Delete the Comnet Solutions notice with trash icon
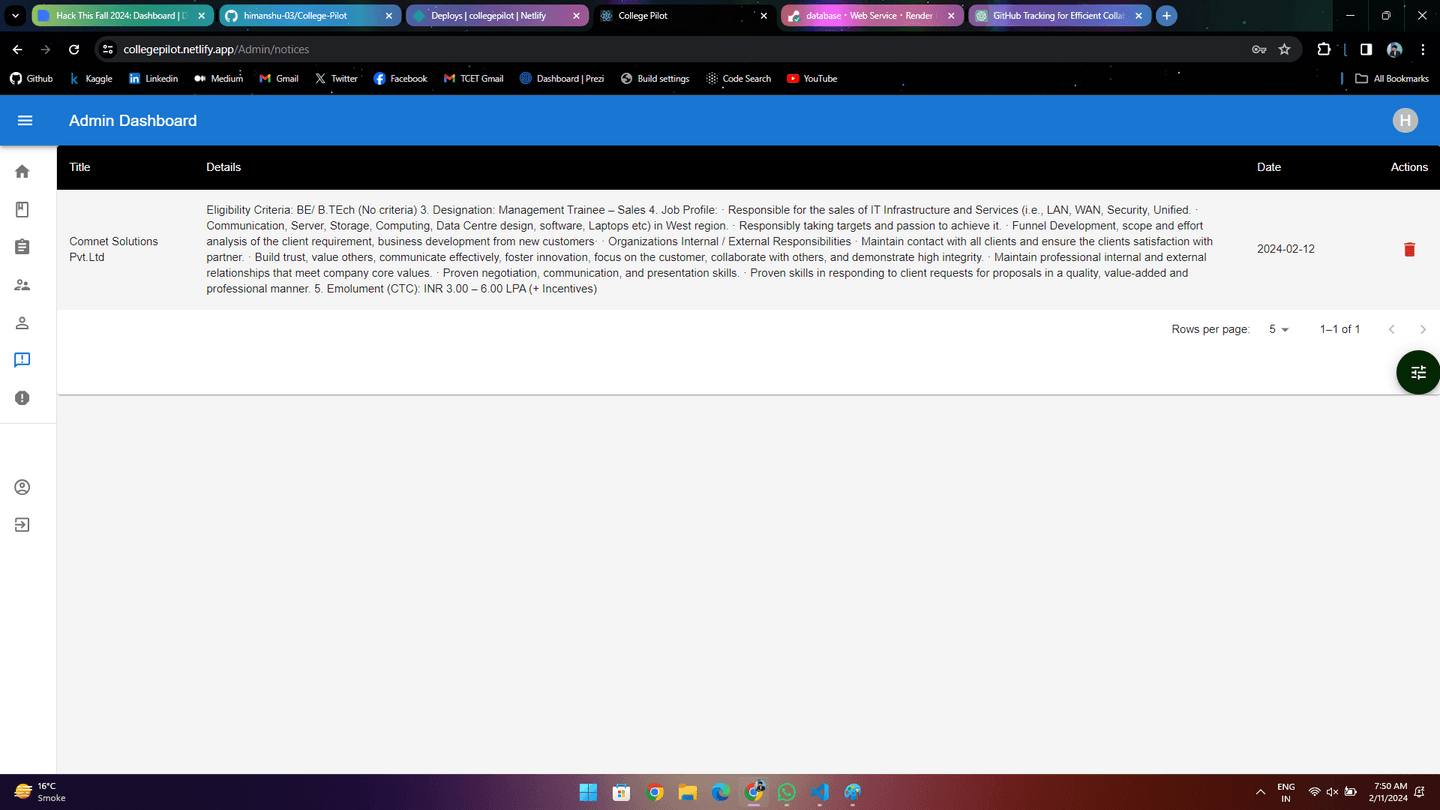Screen dimensions: 1440x810 click(1409, 249)
